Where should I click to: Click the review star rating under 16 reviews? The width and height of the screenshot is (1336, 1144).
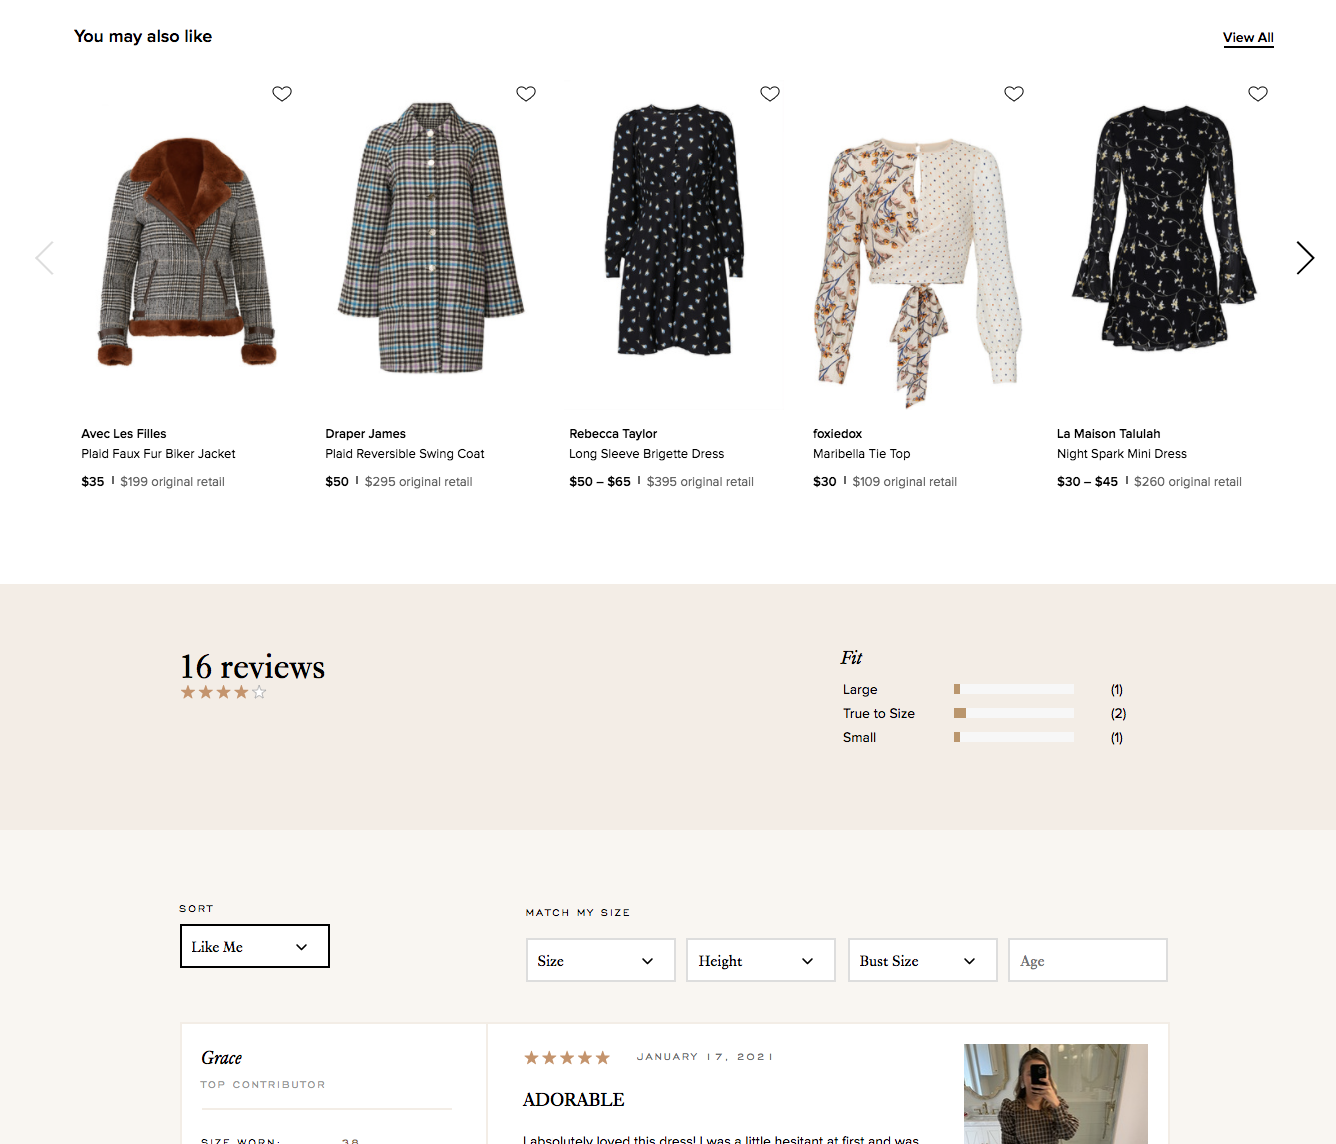(223, 692)
